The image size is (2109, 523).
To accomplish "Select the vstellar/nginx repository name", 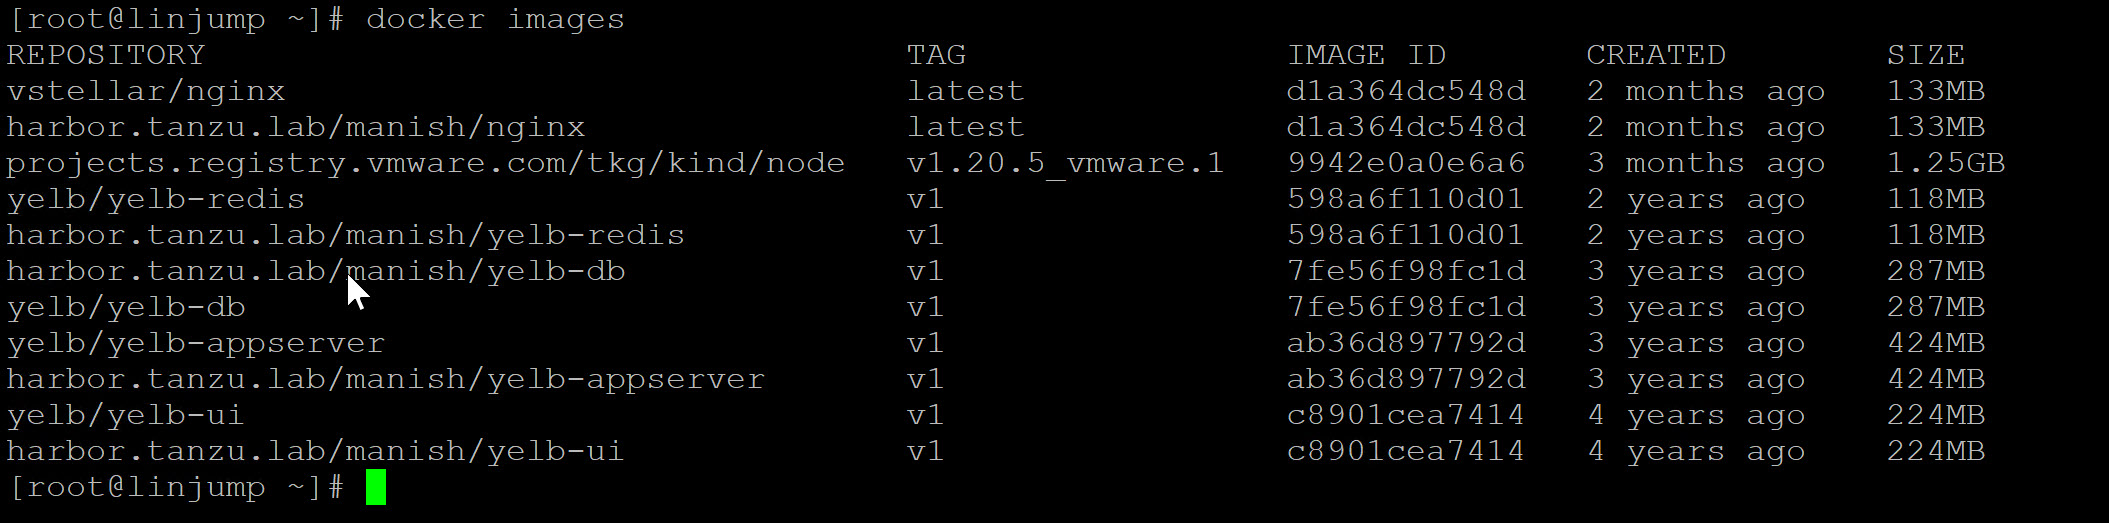I will (x=146, y=91).
